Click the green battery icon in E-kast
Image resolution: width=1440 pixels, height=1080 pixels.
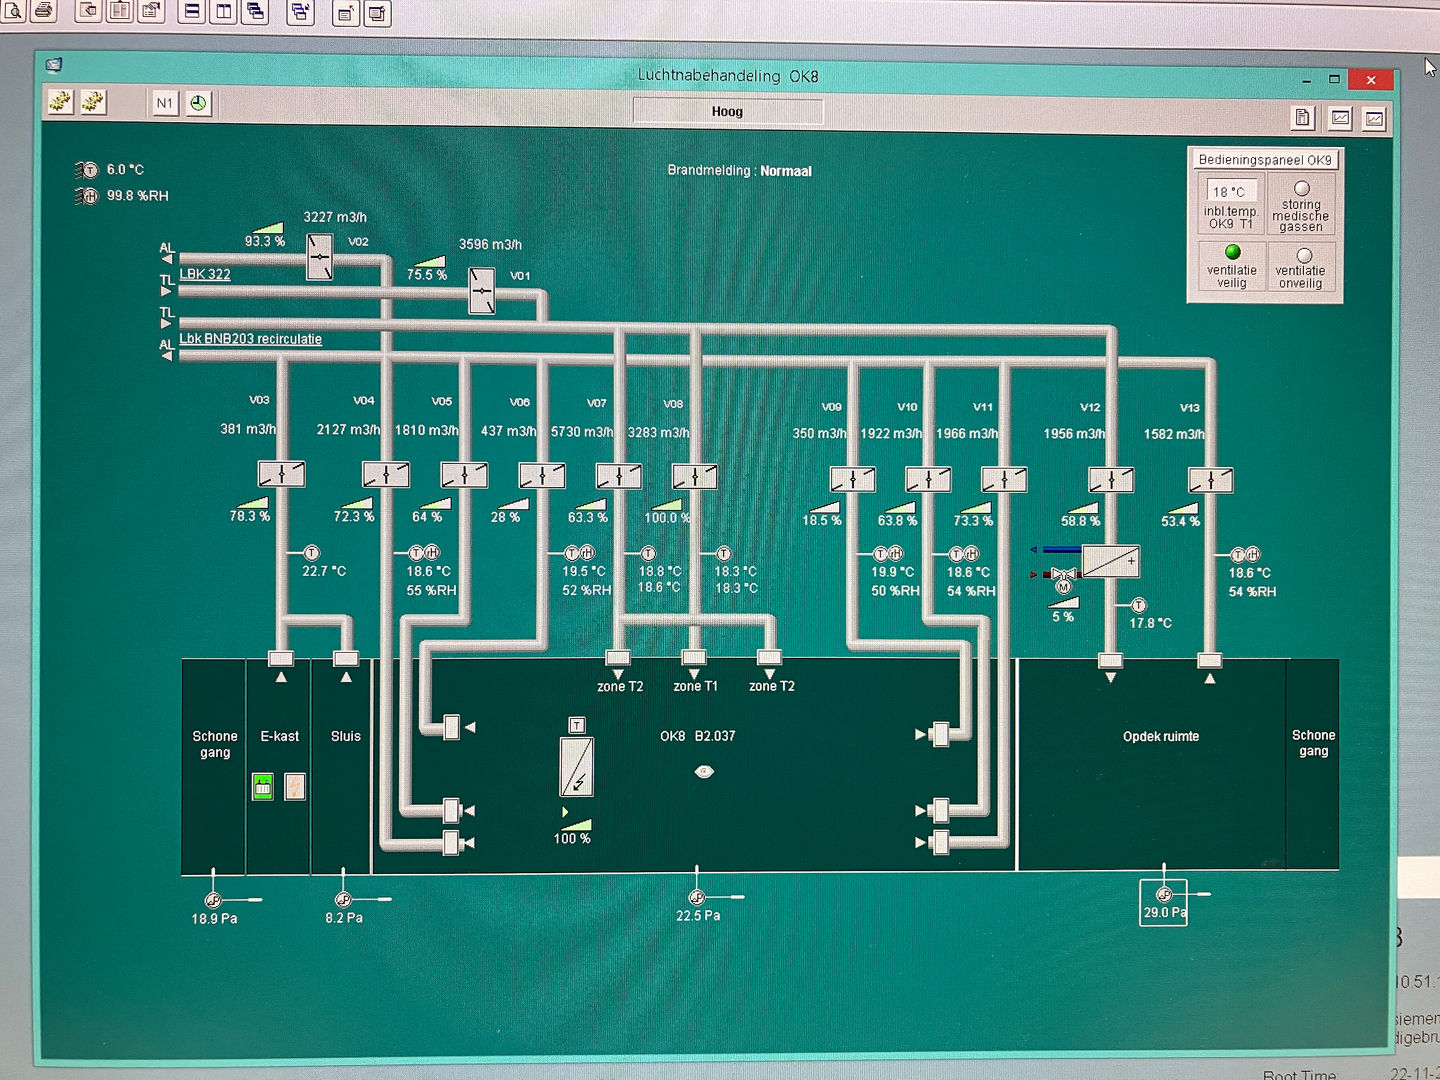pos(263,787)
